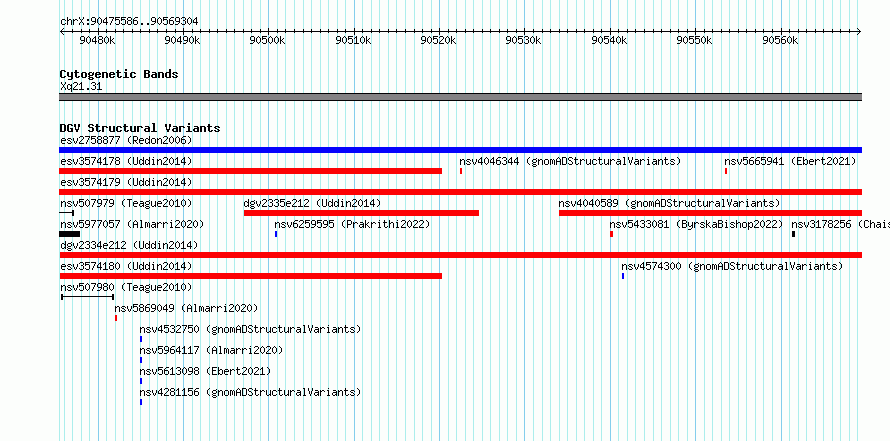Click the red esv3574179 variant bar
Image resolution: width=890 pixels, height=441 pixels.
point(460,192)
